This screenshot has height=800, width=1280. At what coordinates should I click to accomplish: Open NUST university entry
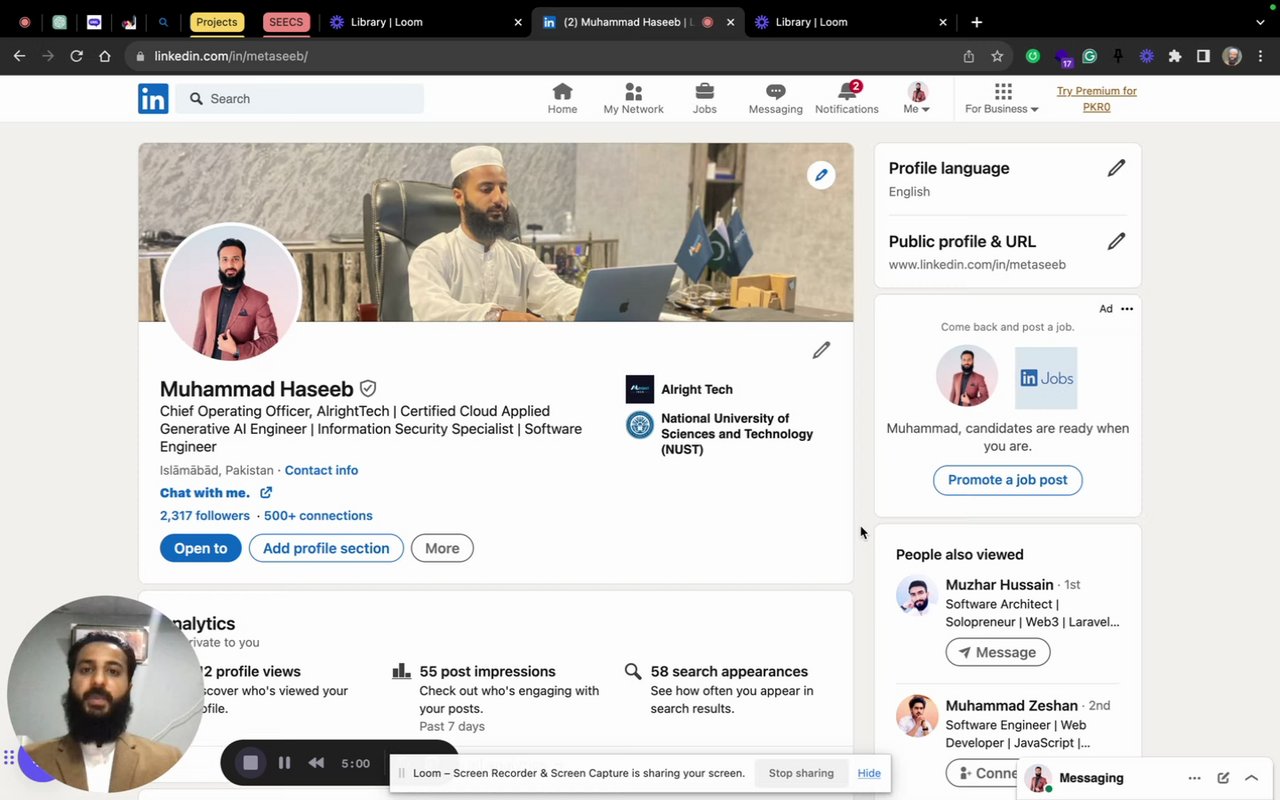720,433
